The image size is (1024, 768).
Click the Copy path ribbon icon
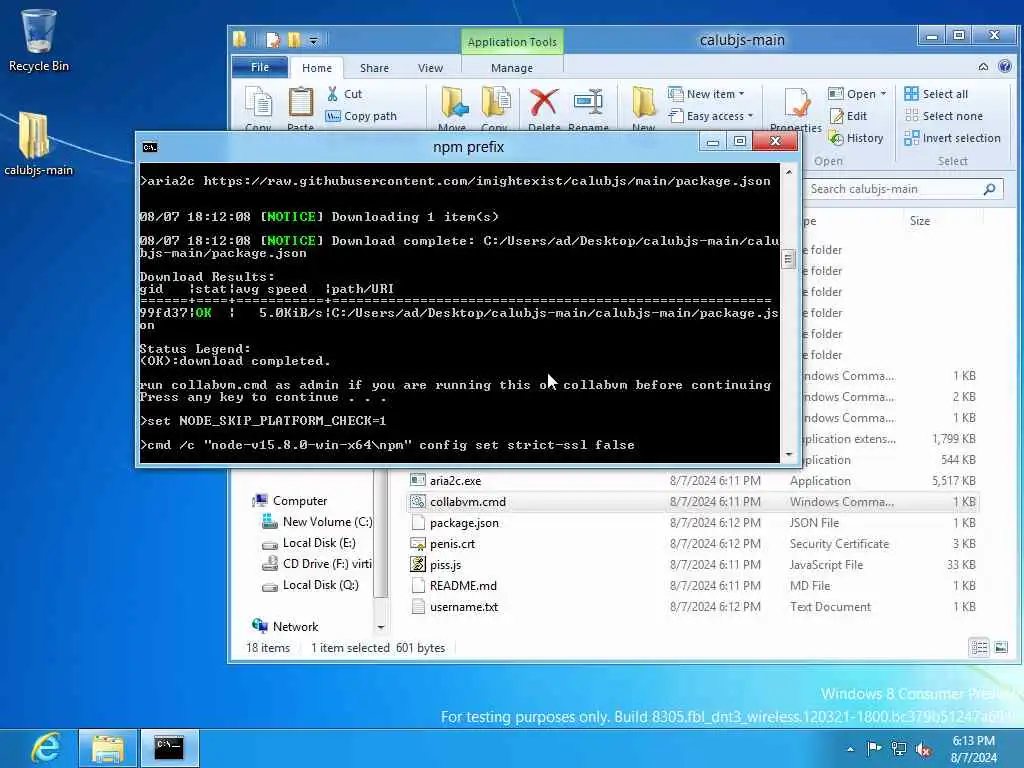pos(333,116)
